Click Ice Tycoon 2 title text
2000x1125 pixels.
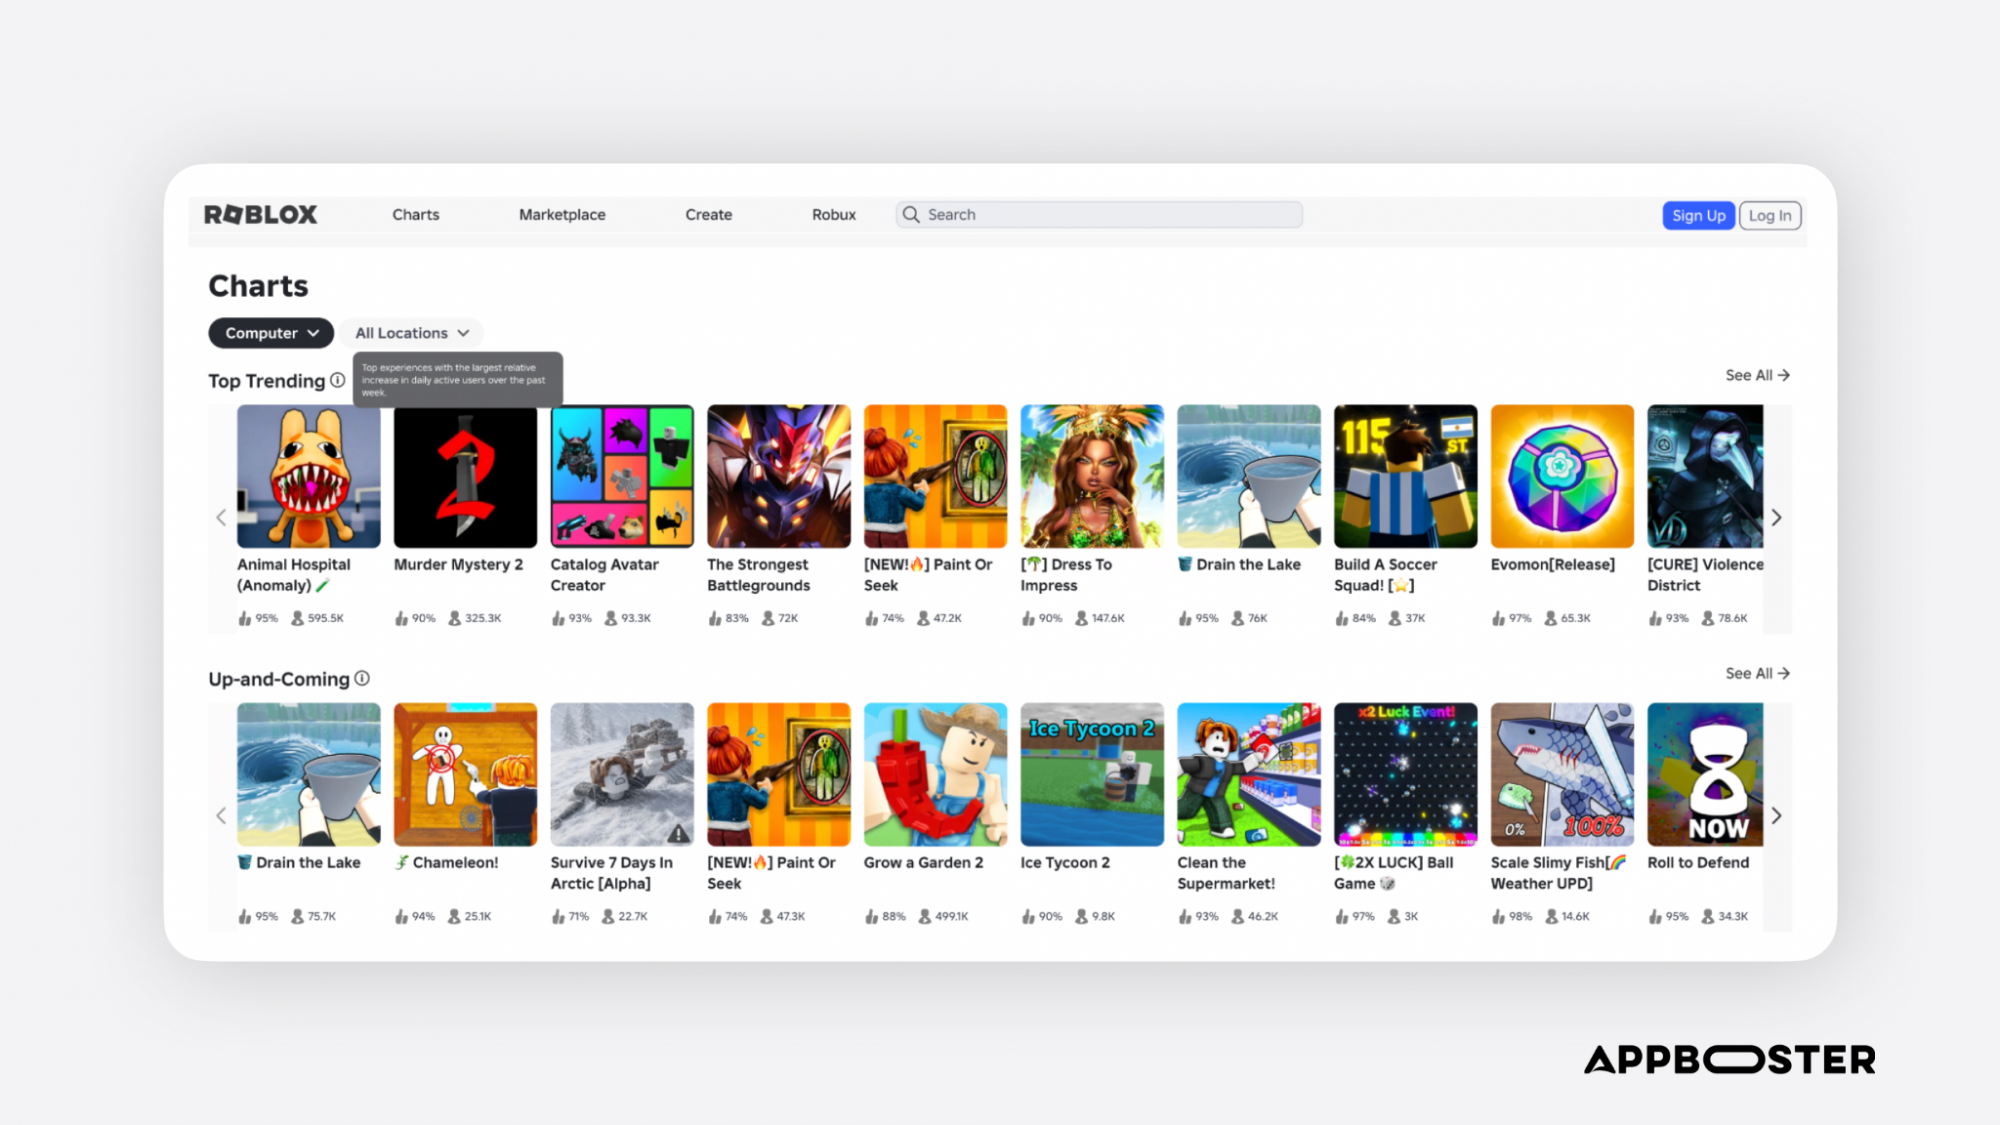coord(1065,863)
